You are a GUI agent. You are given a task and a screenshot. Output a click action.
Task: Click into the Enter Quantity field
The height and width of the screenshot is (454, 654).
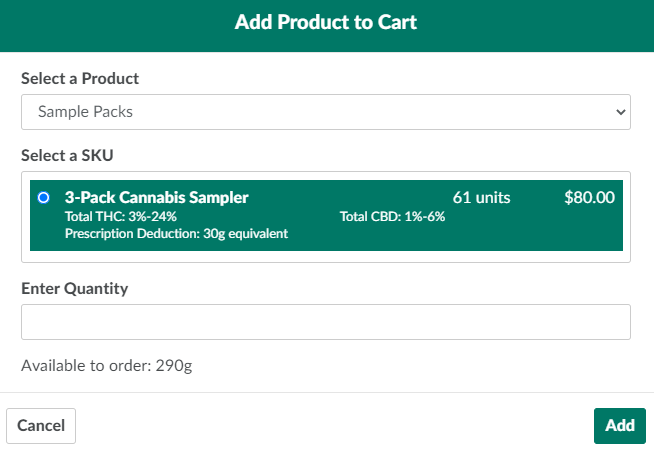click(326, 322)
